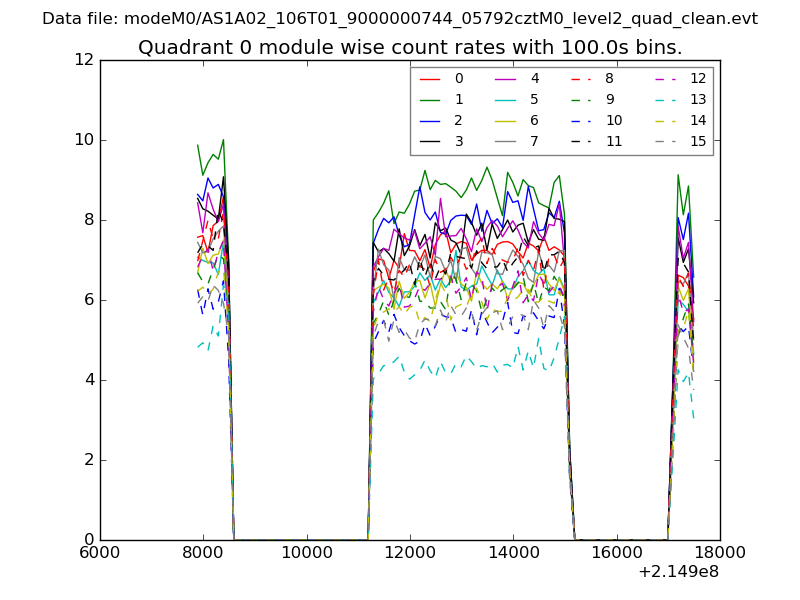Viewport: 800px width, 600px height.
Task: Click the green line sample for module 1
Action: click(x=430, y=99)
